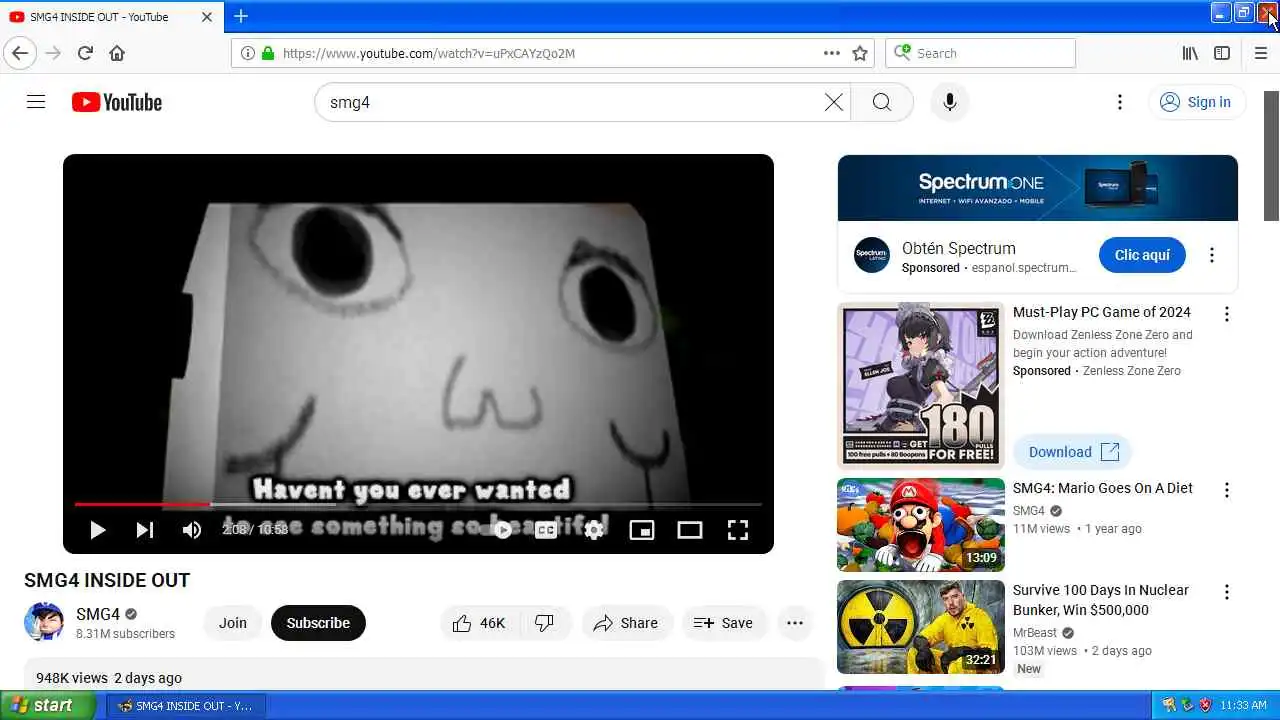Open the Windows start menu

click(x=47, y=705)
